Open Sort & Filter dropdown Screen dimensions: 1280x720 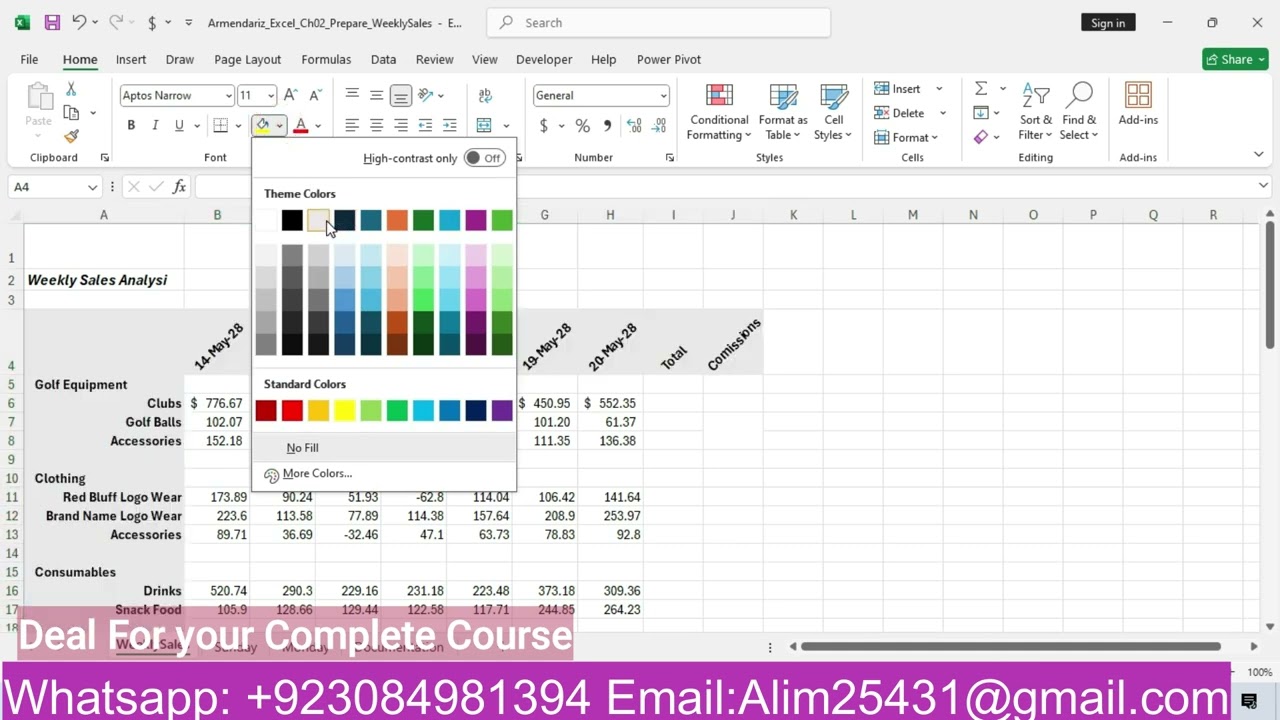pyautogui.click(x=1035, y=112)
